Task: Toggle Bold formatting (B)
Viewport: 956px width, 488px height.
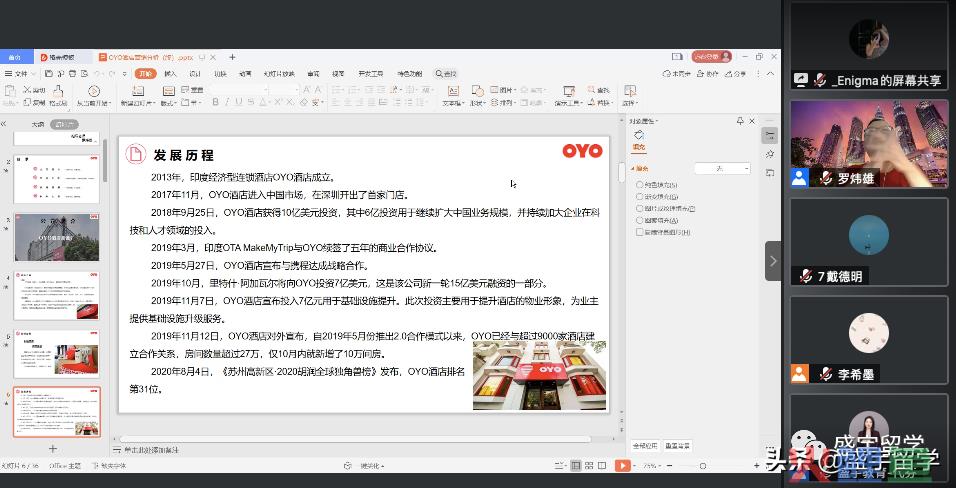Action: [215, 102]
